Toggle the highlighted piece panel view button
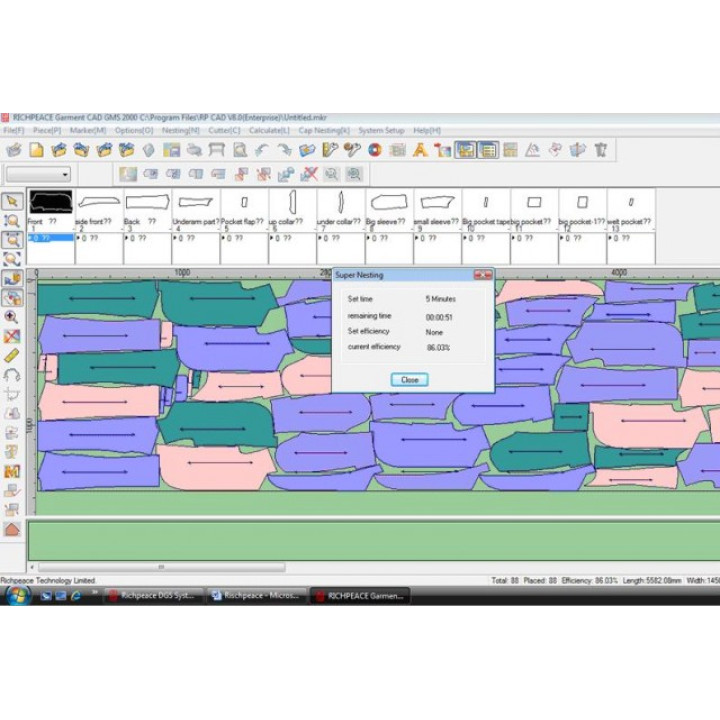720x720 pixels. 466,150
